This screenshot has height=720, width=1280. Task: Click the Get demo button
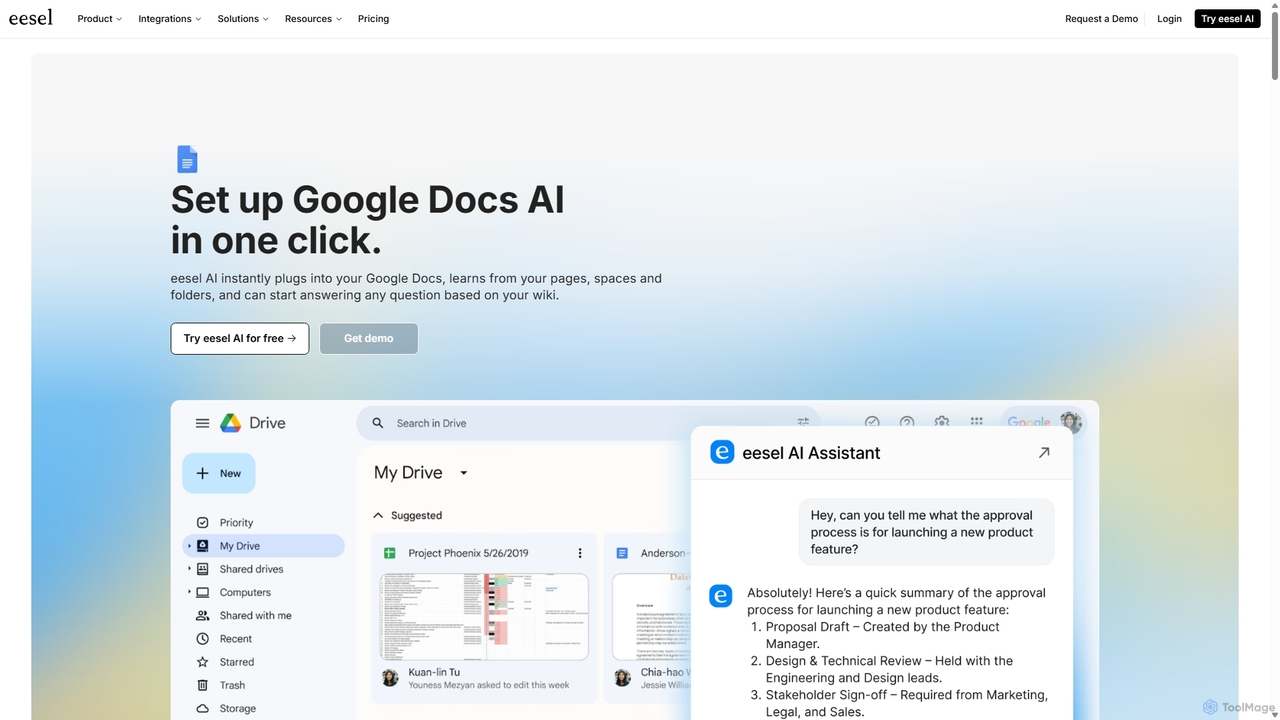pos(369,338)
